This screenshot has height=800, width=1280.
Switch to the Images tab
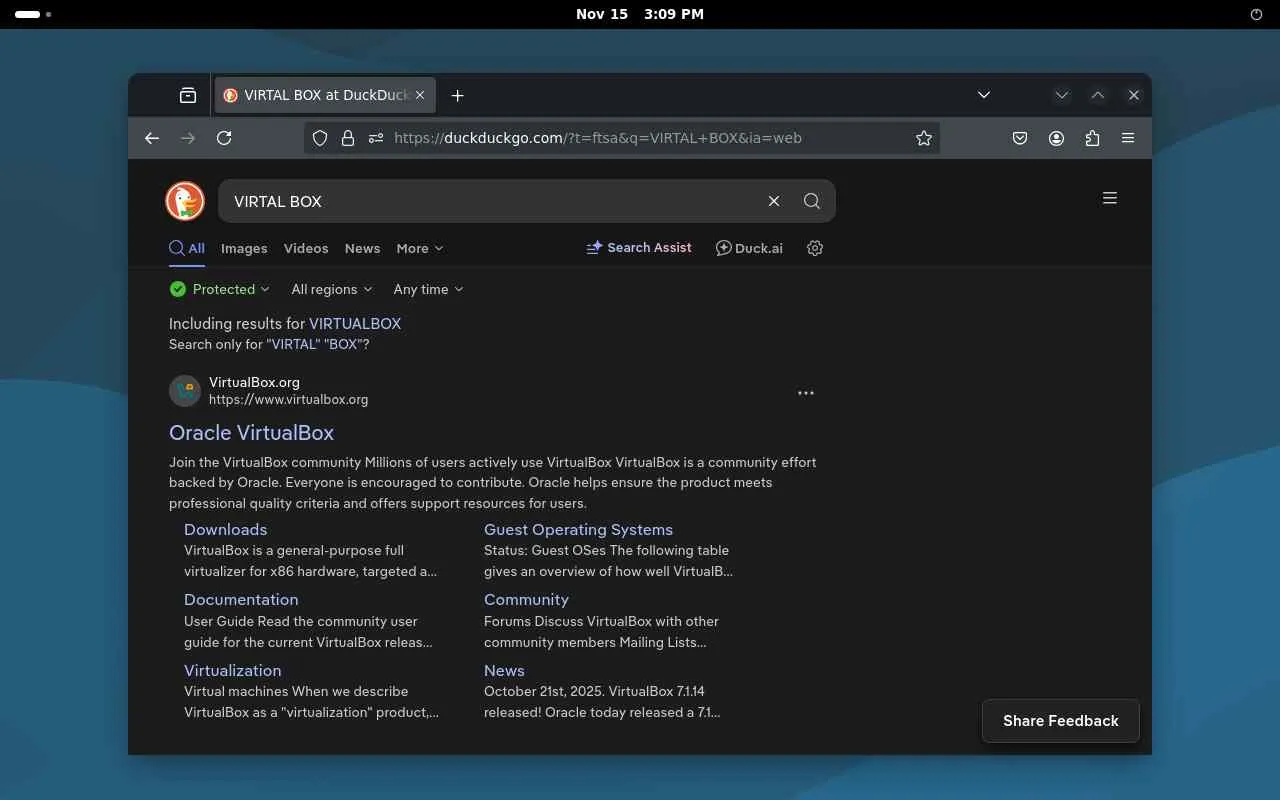click(x=244, y=248)
